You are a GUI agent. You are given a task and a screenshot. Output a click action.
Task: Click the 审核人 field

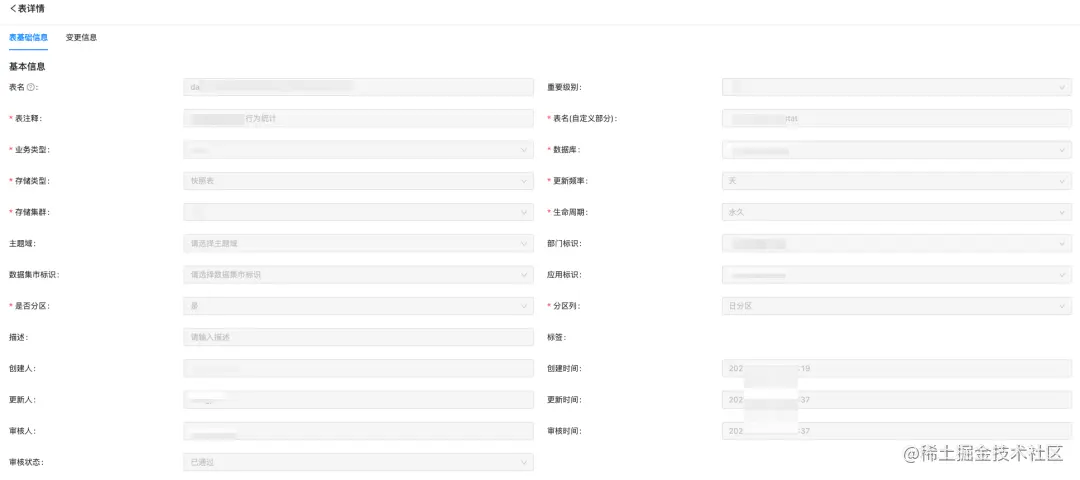(x=358, y=431)
